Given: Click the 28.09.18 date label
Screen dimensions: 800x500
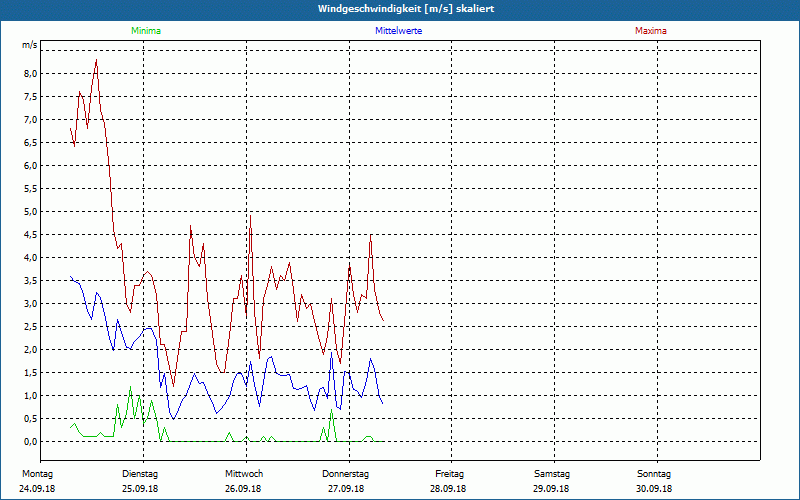Looking at the screenshot, I should 448,489.
